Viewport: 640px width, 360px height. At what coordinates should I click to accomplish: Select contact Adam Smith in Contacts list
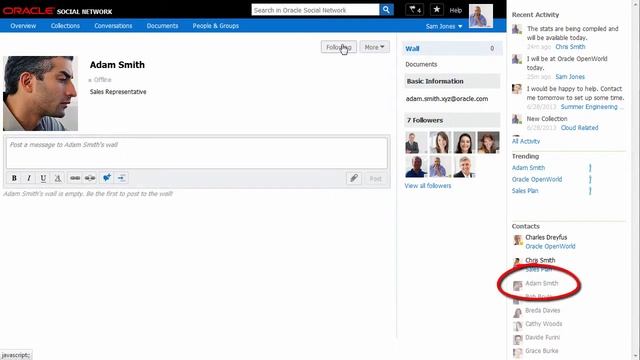pos(541,283)
